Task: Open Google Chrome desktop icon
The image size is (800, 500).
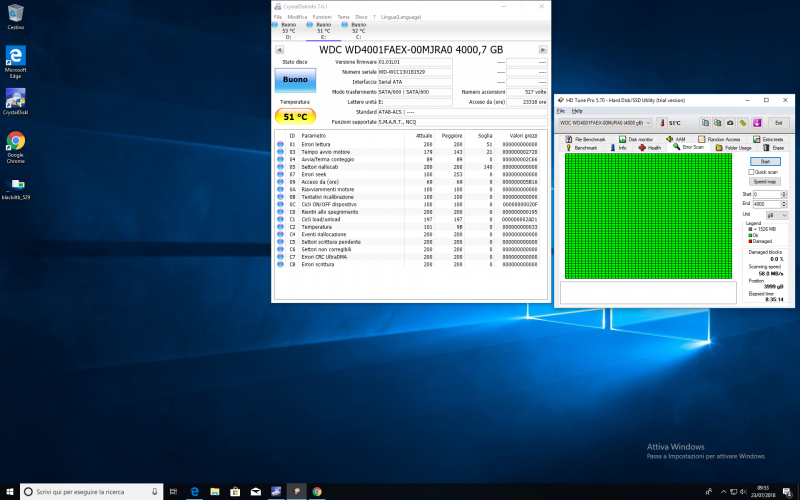Action: [16, 142]
